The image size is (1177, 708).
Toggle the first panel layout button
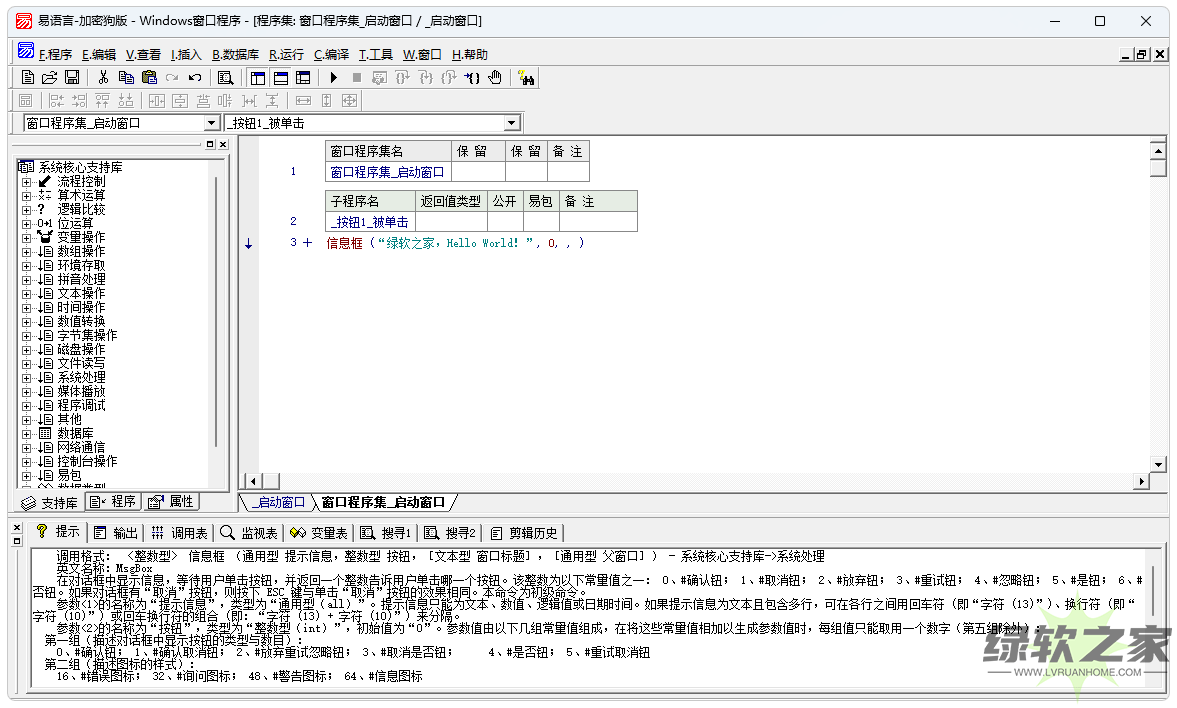[257, 78]
